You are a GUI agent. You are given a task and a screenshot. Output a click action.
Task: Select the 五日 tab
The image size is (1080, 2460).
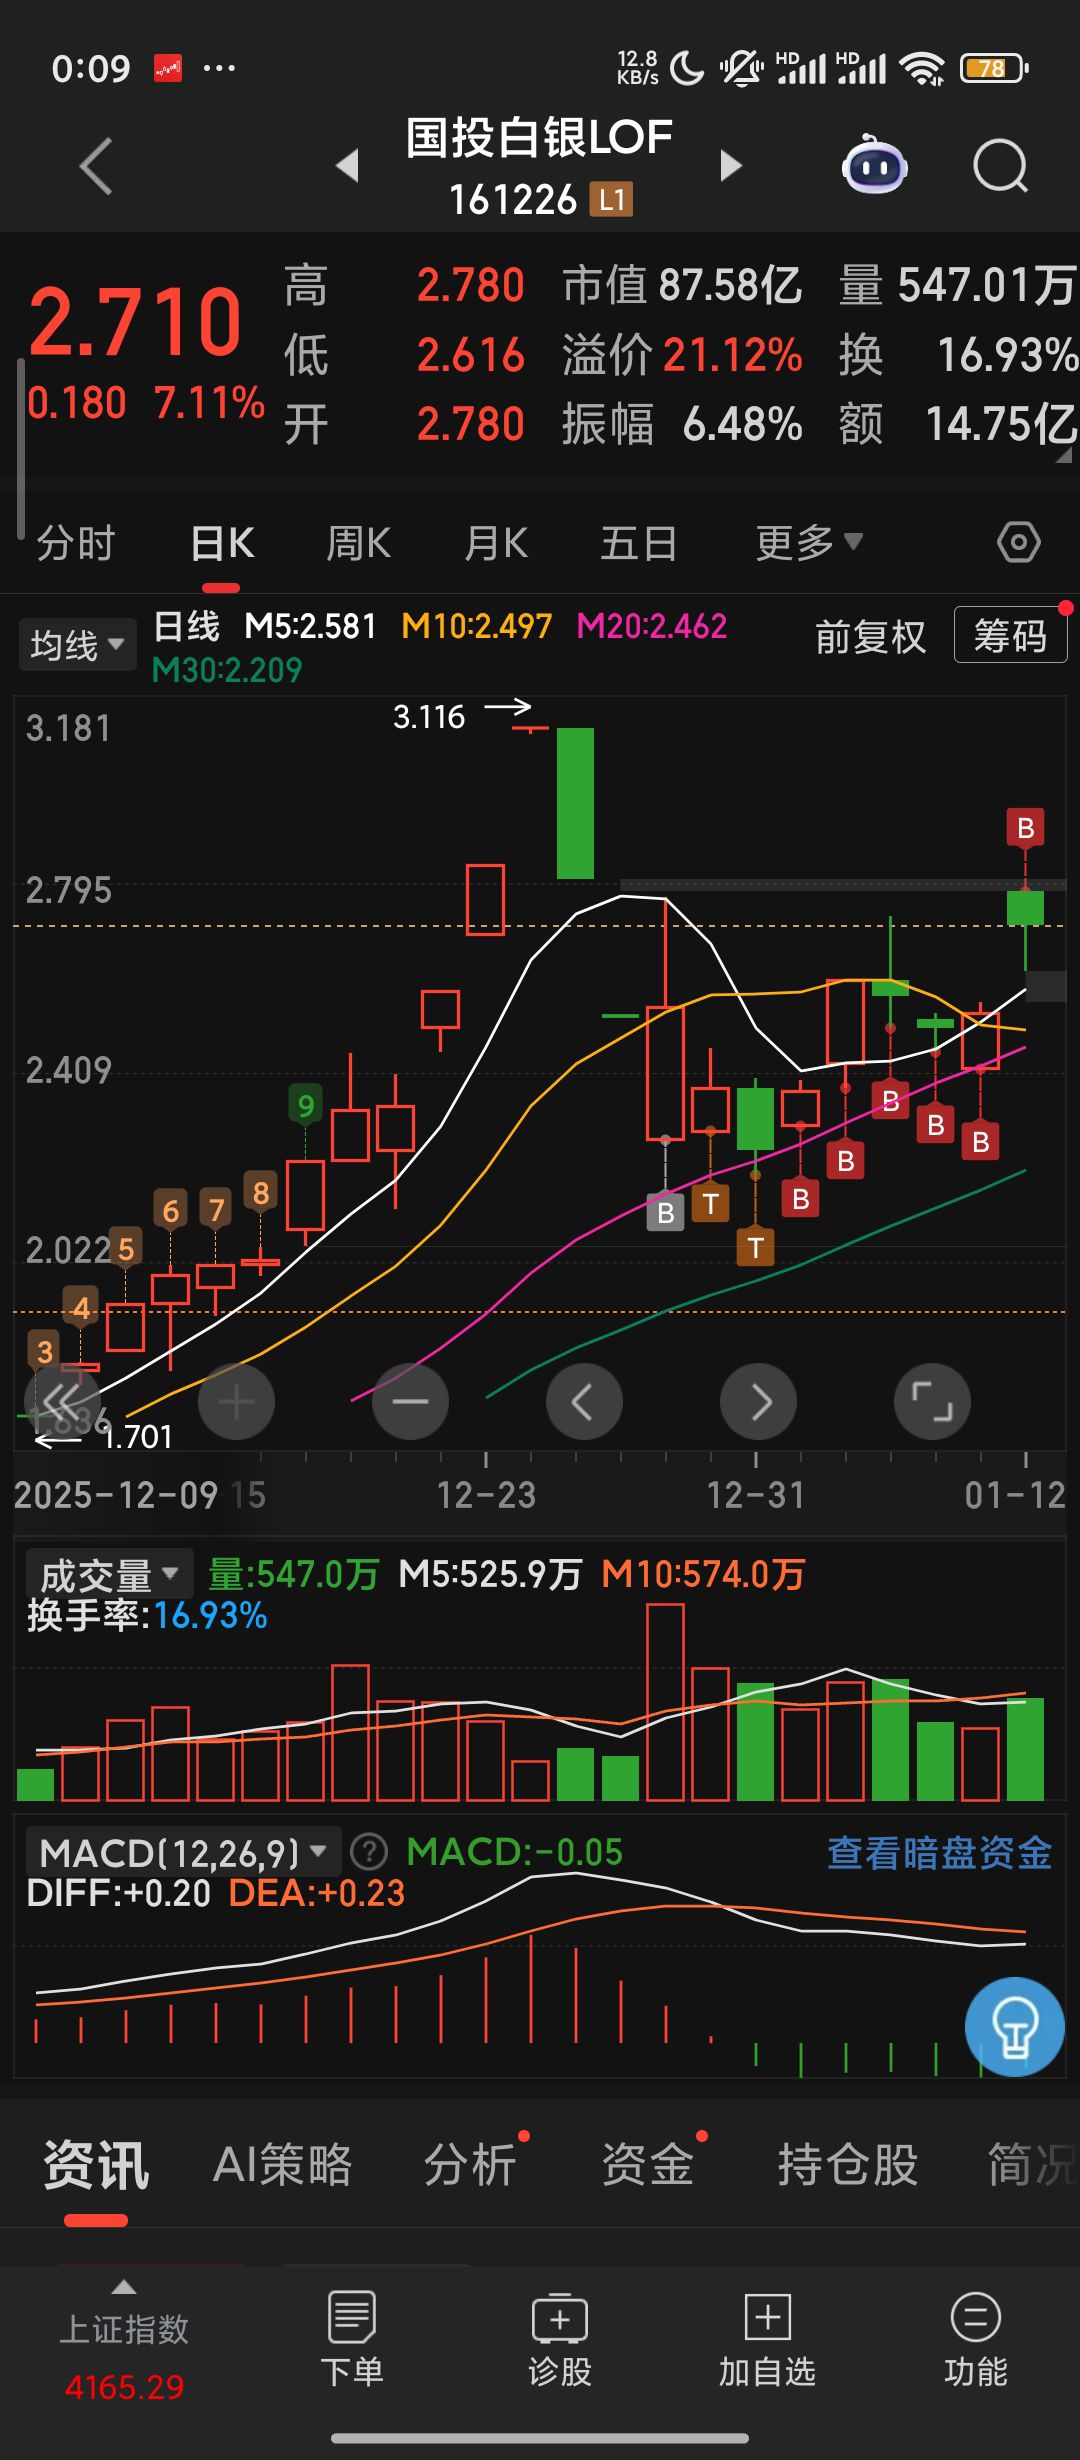tap(638, 544)
